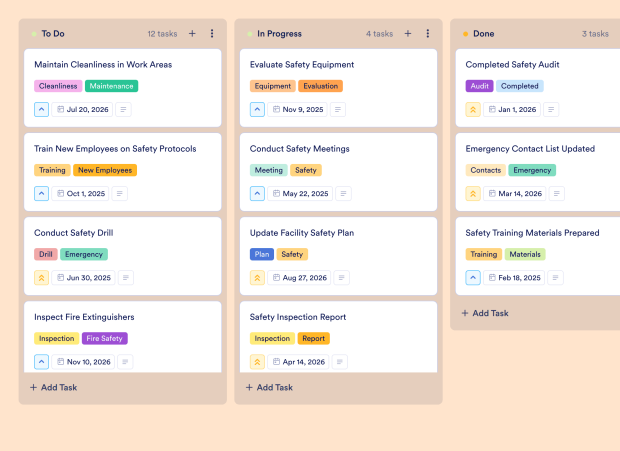Click priority icon on Conduct Safety Drill card
Viewport: 620px width, 451px height.
pyautogui.click(x=42, y=277)
